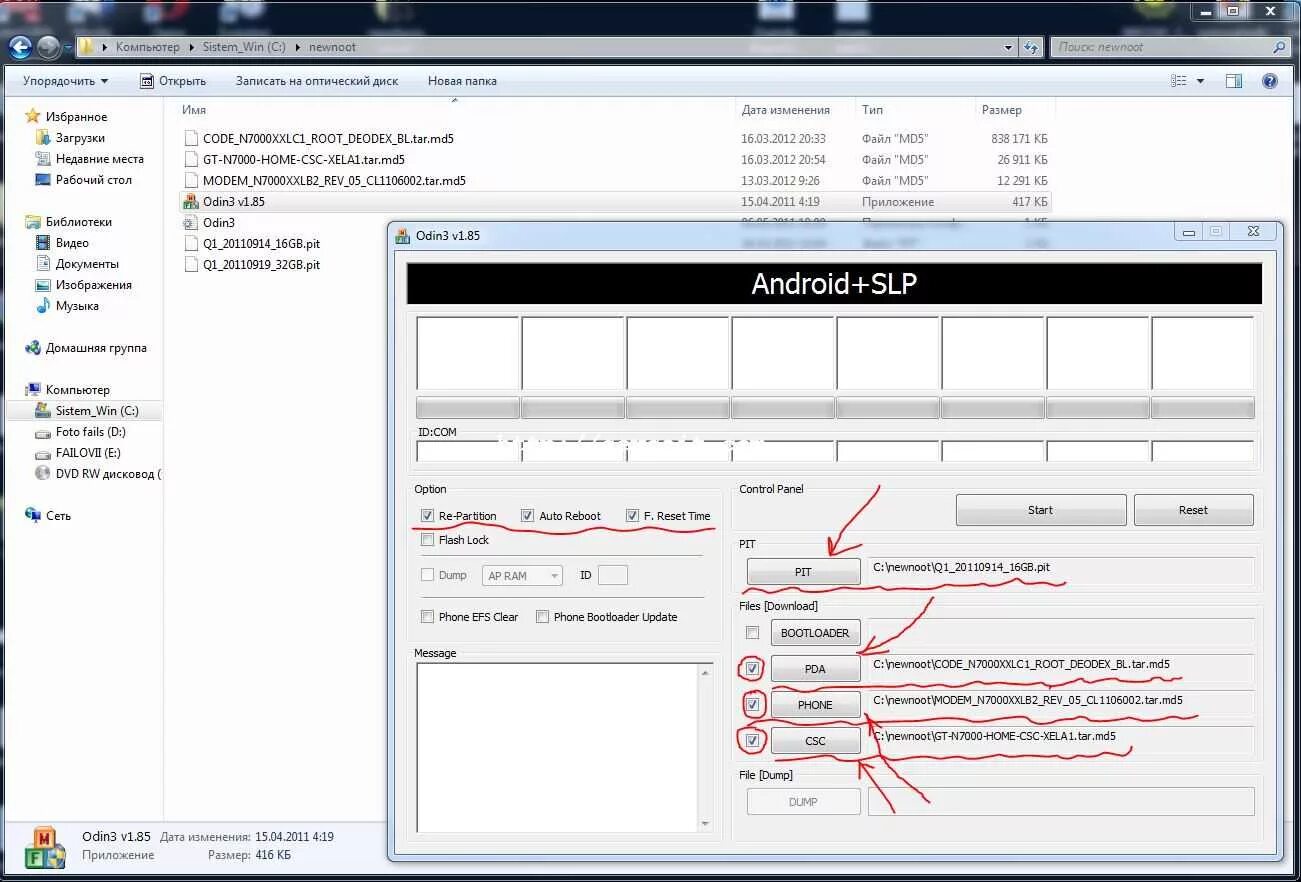Go forward in Explorer navigation
Viewport: 1301px width, 882px height.
tap(48, 47)
